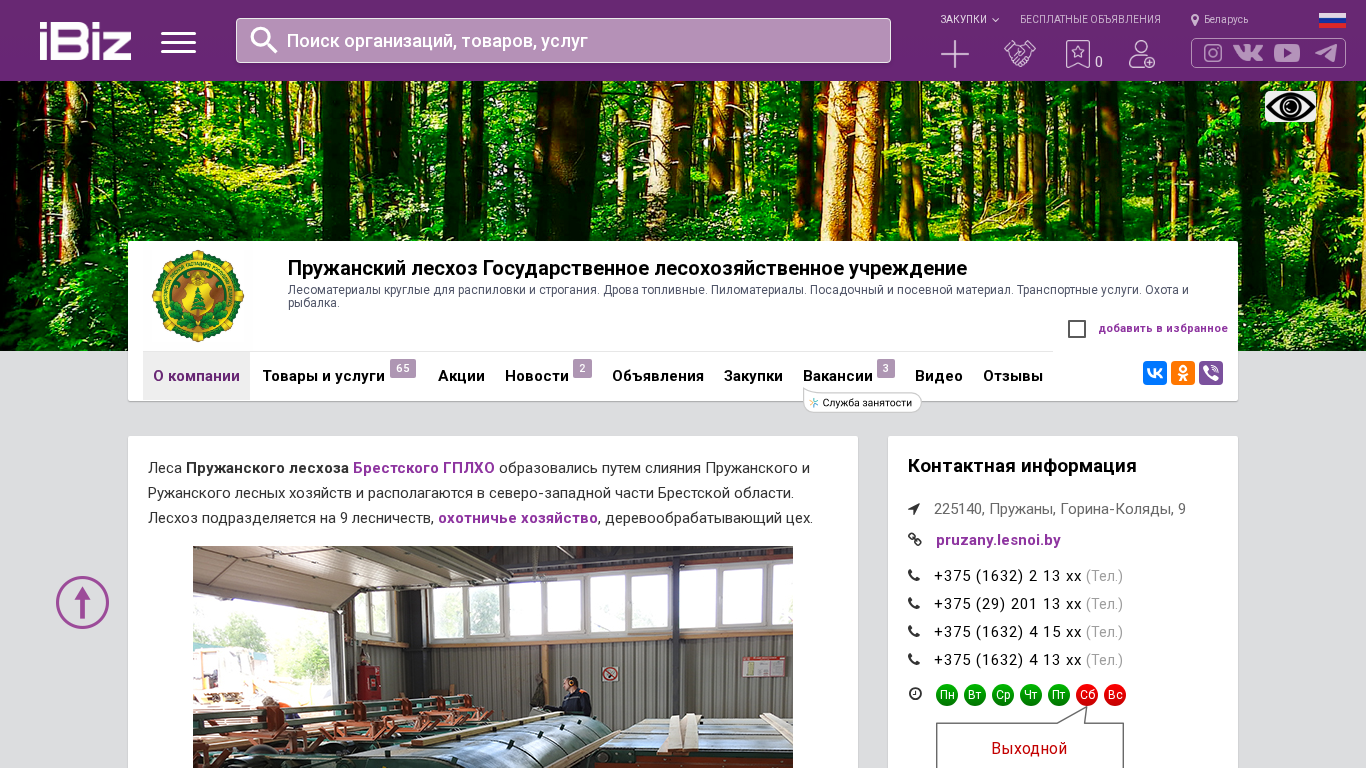Viewport: 1366px width, 768px height.
Task: Select the Вс weekday circle
Action: click(1115, 695)
